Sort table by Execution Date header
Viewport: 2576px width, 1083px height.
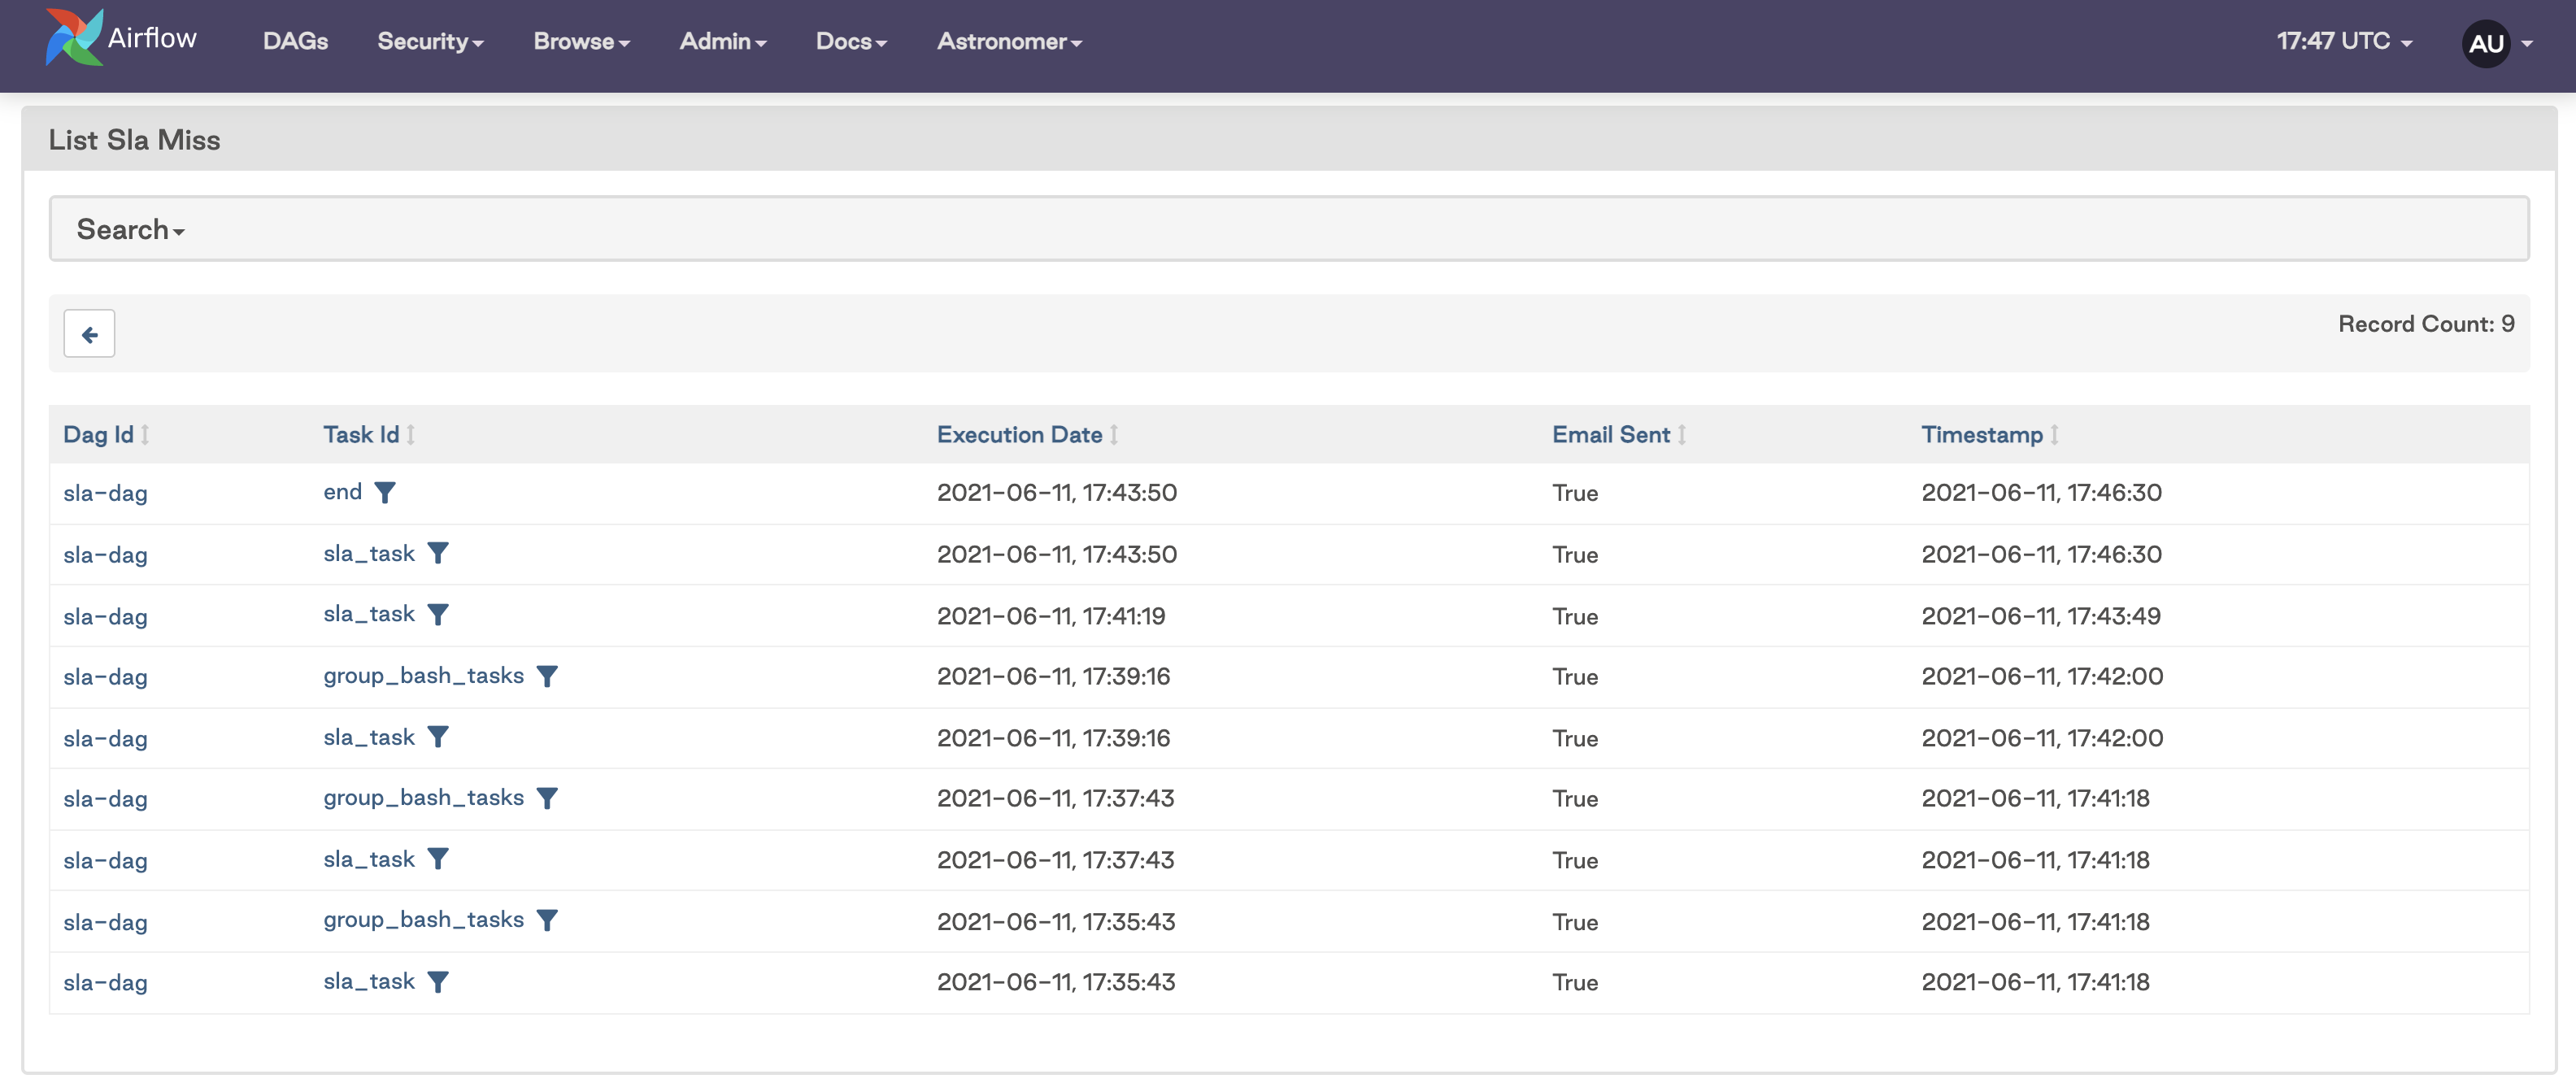pos(1019,435)
